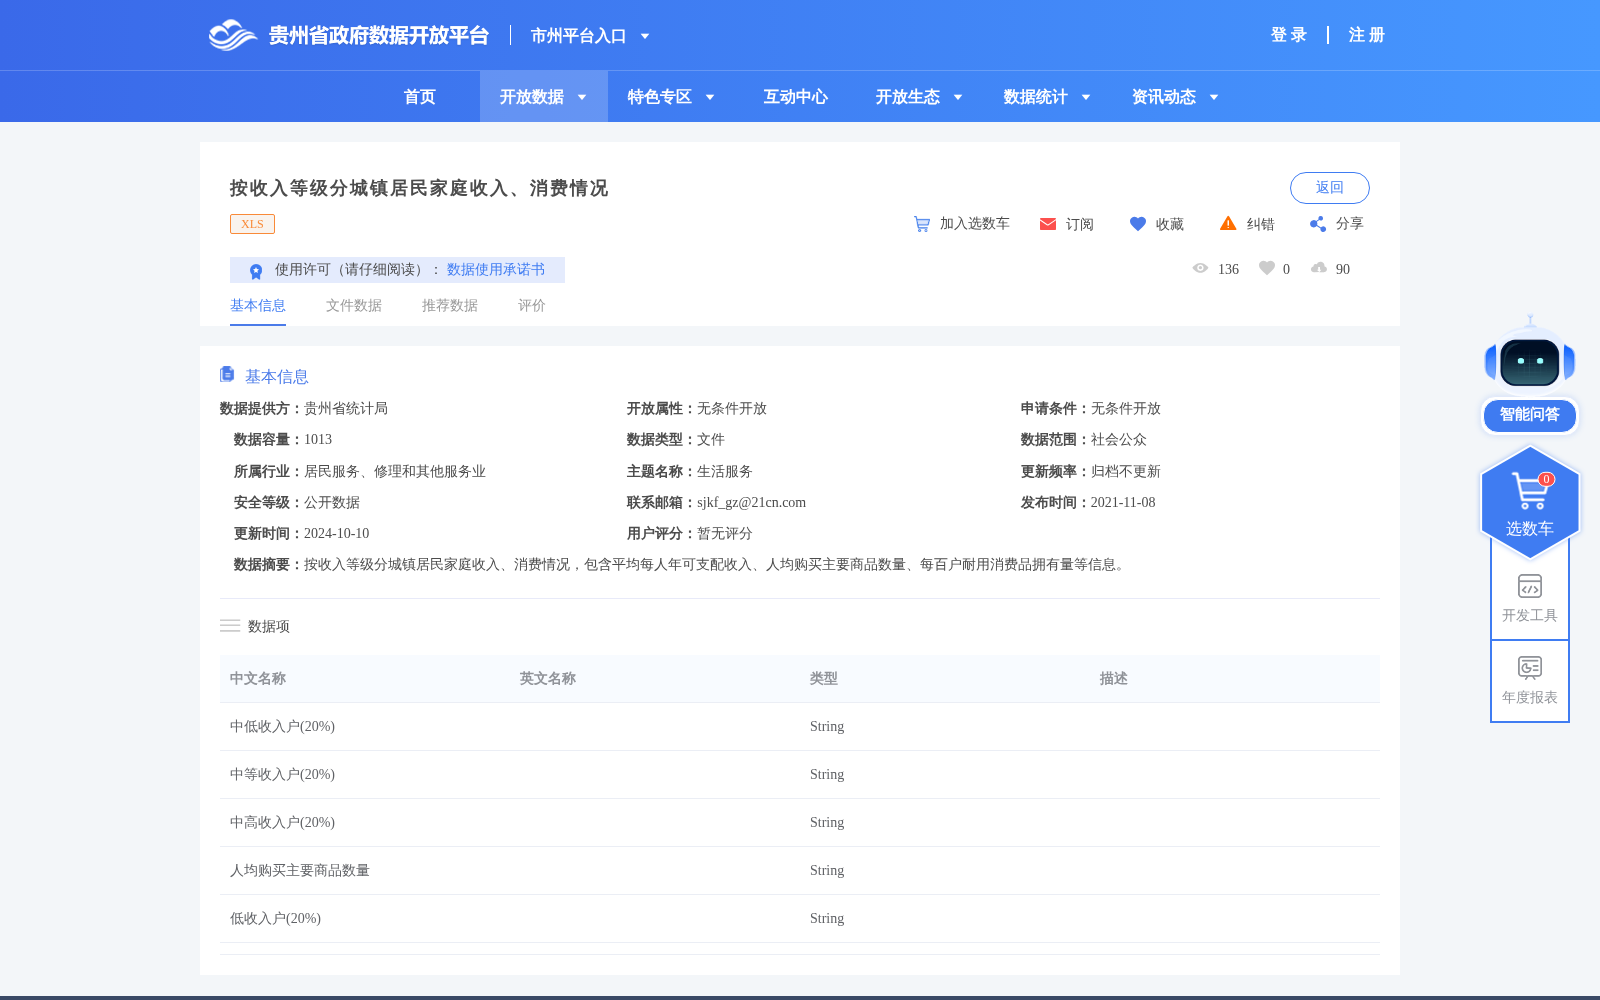Viewport: 1600px width, 1000px height.
Task: Click the heart icon for 收藏
Action: 1138,224
